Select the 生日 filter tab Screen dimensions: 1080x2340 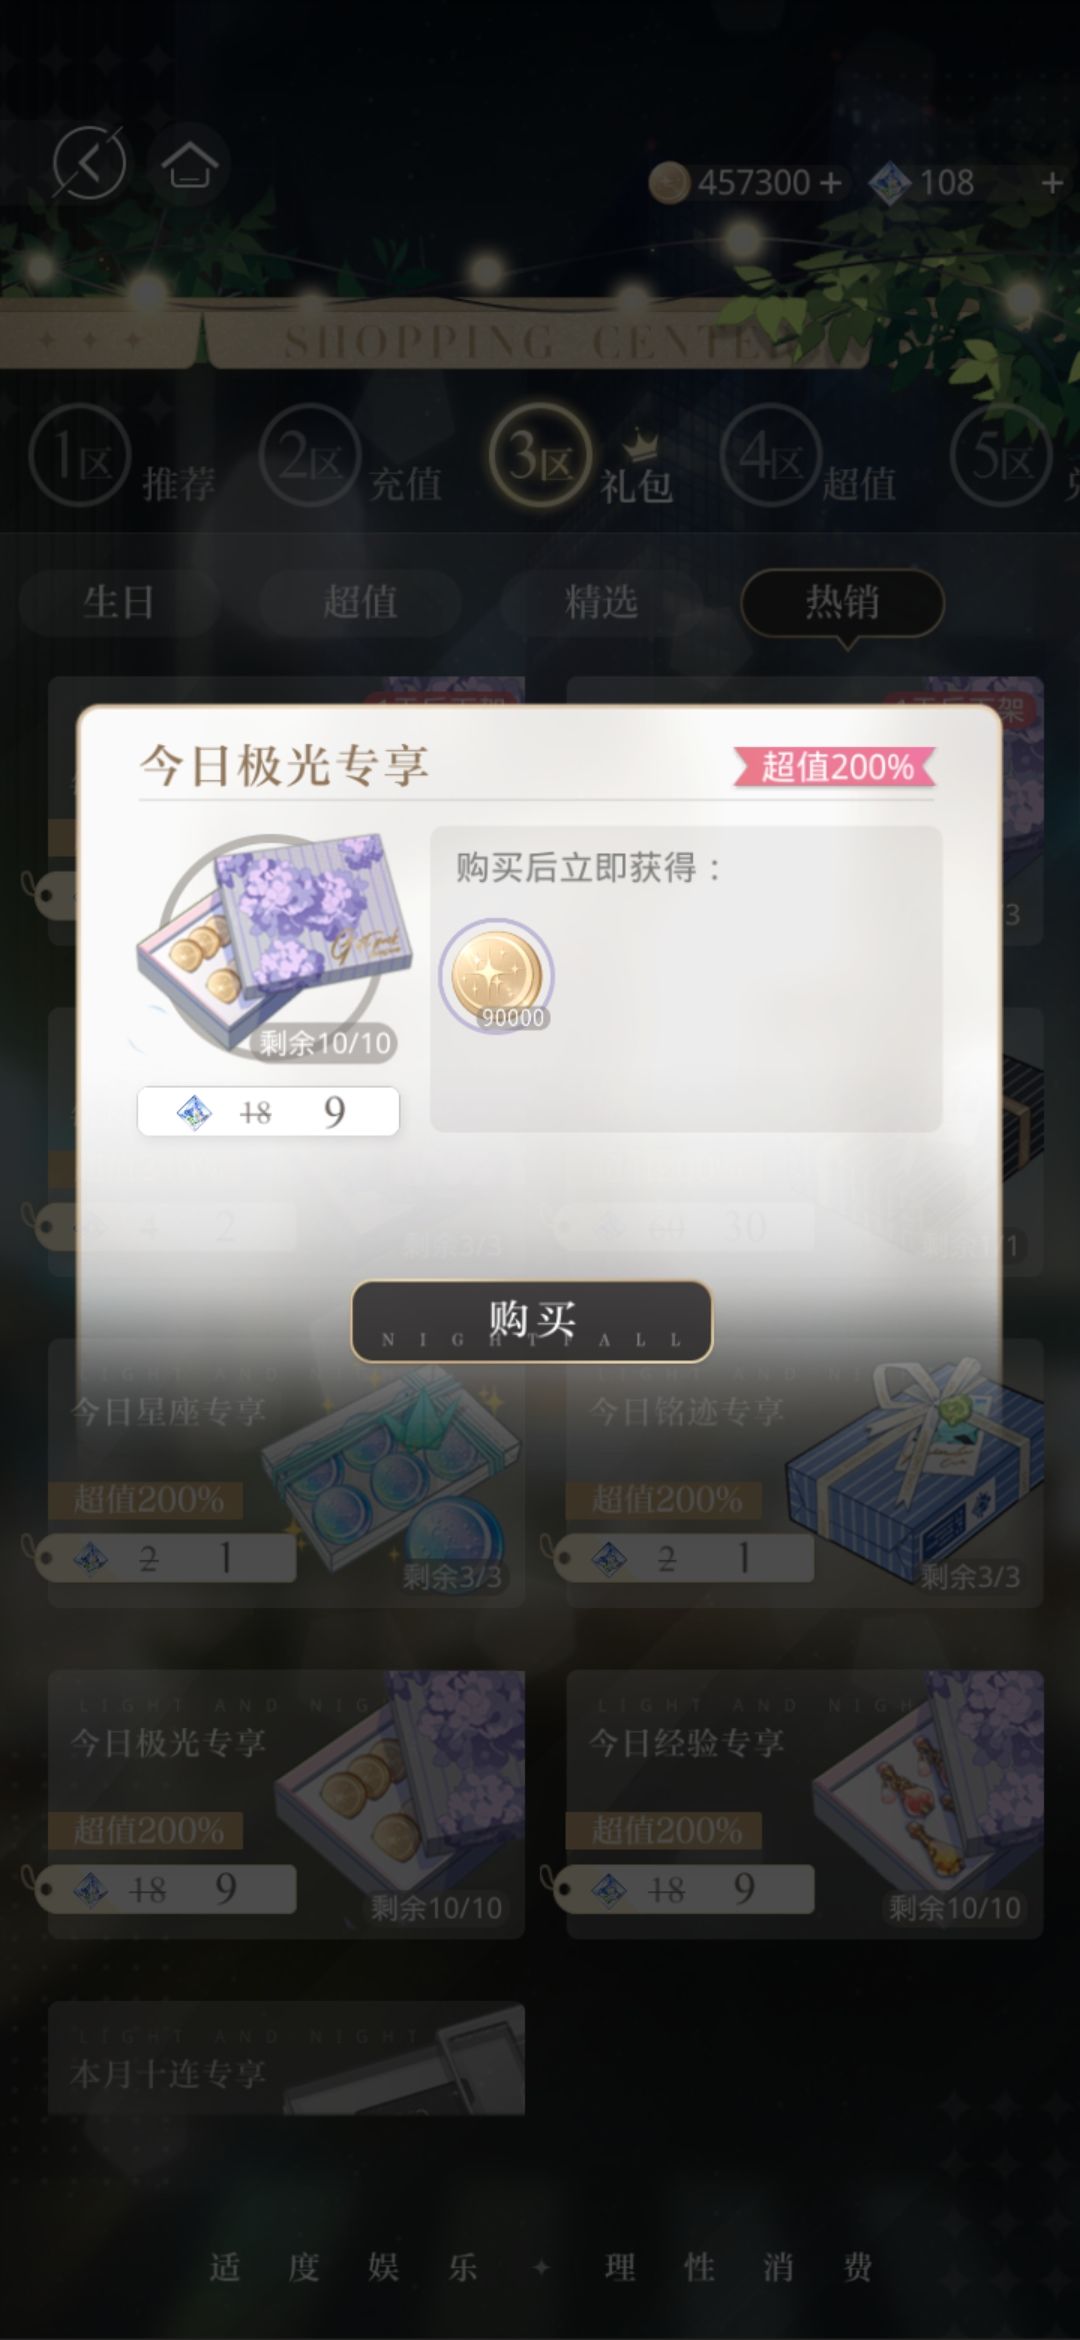pos(119,603)
